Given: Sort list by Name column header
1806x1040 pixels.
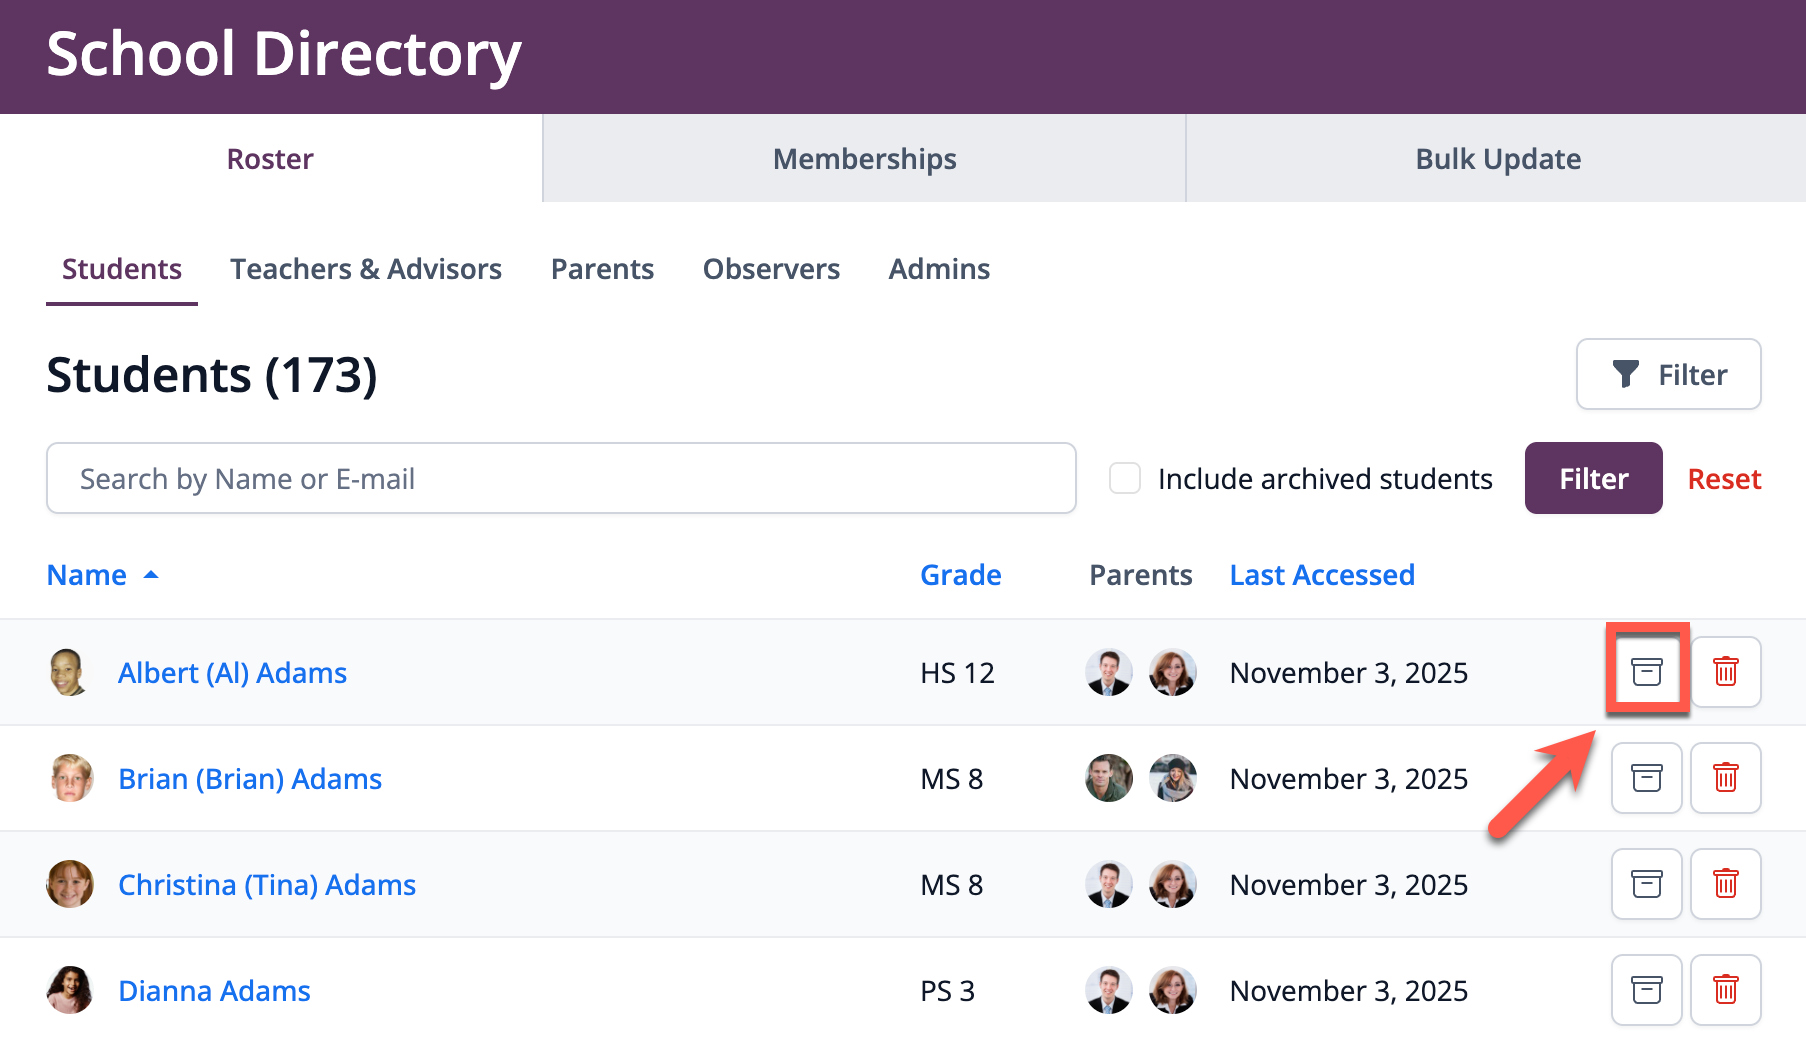Looking at the screenshot, I should pos(87,575).
